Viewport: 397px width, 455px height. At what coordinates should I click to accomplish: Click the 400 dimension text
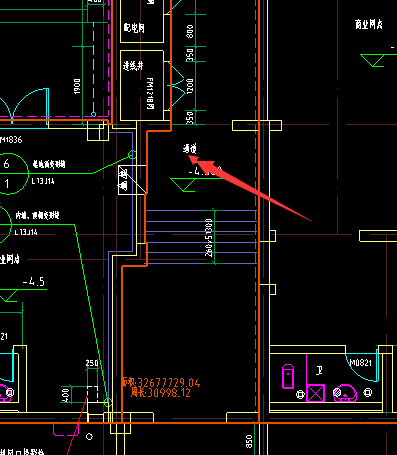coord(66,395)
